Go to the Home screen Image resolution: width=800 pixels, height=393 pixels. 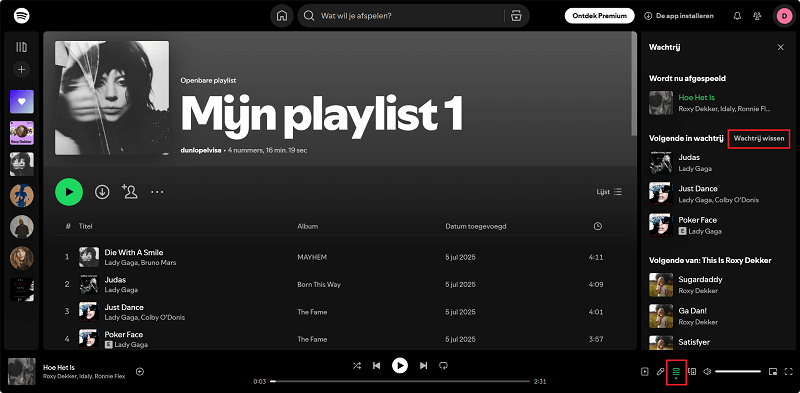click(x=282, y=16)
